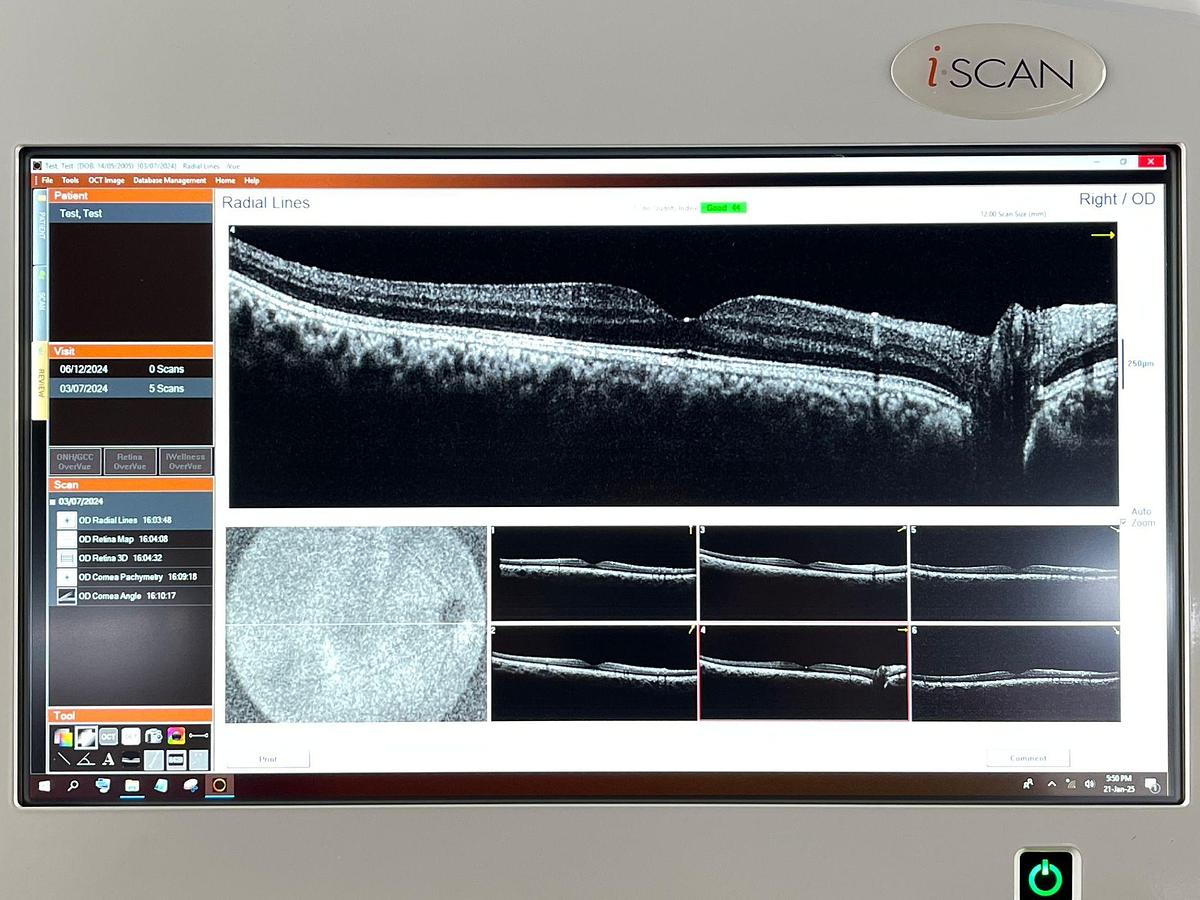Collapse the 03/07/2024 scan group
Image resolution: width=1200 pixels, height=900 pixels.
53,502
